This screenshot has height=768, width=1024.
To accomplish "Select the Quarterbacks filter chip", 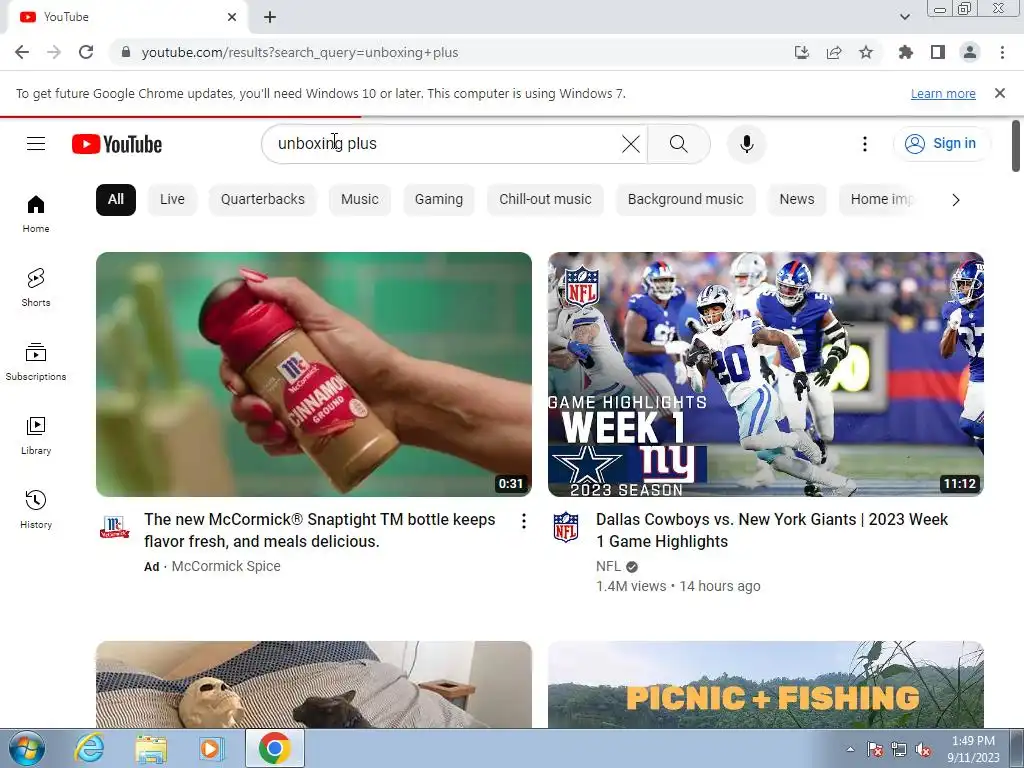I will click(x=263, y=199).
